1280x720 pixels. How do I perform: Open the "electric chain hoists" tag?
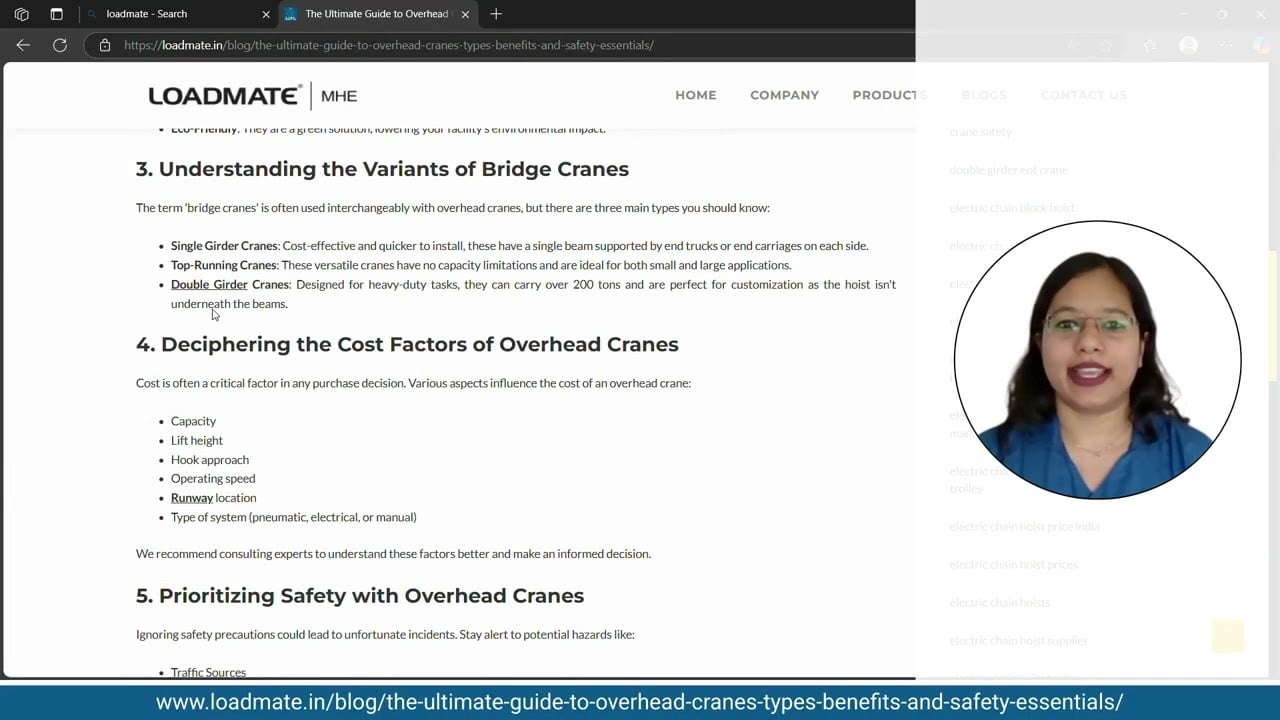999,603
